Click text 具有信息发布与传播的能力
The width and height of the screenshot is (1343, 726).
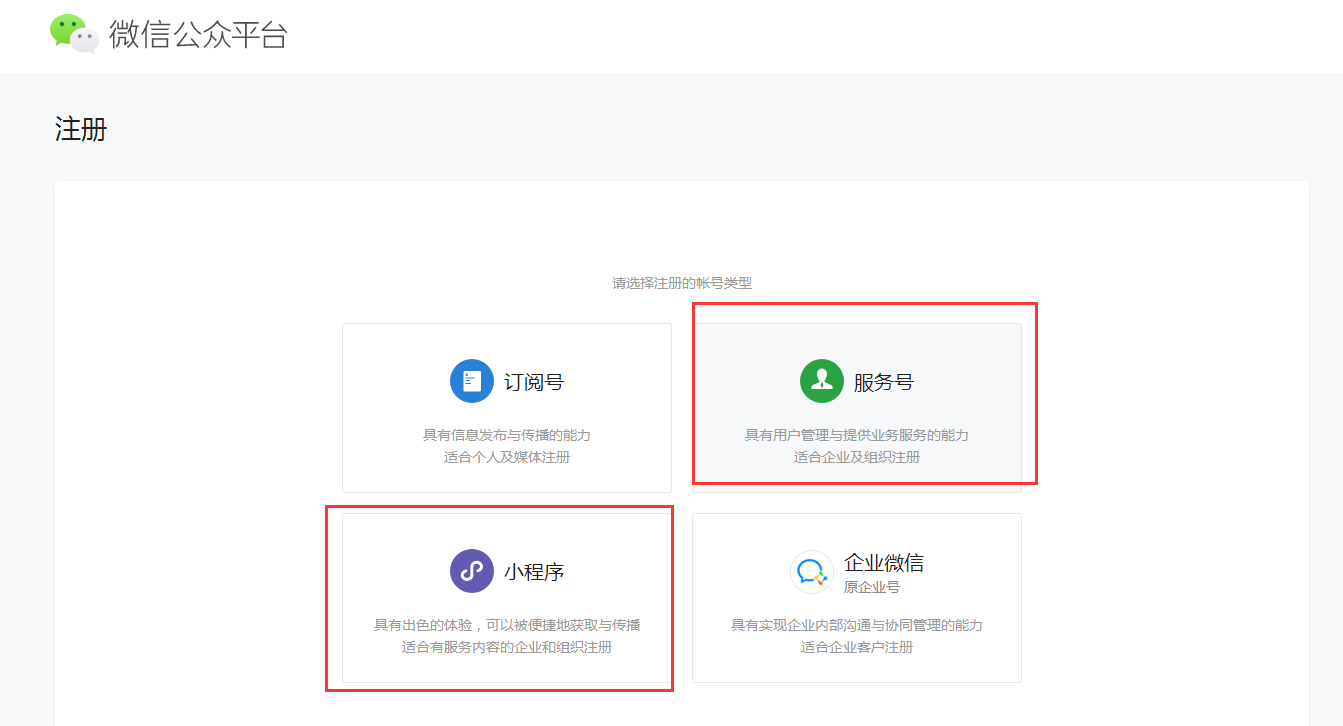pyautogui.click(x=507, y=435)
